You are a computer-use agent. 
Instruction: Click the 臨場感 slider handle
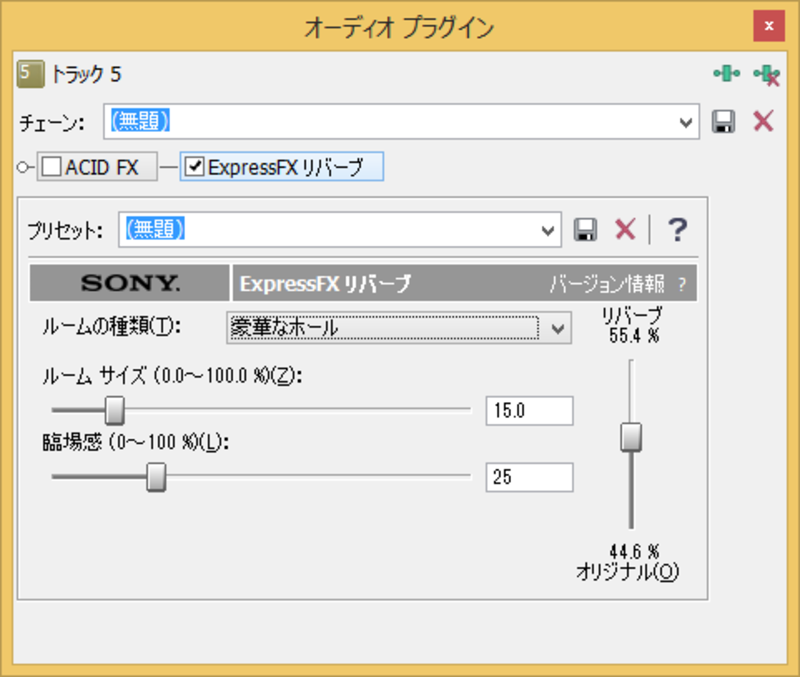[x=156, y=477]
